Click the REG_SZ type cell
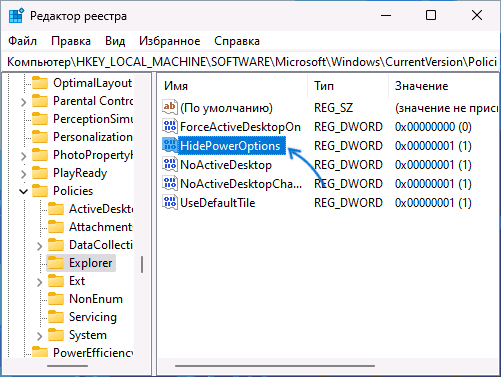 [333, 108]
